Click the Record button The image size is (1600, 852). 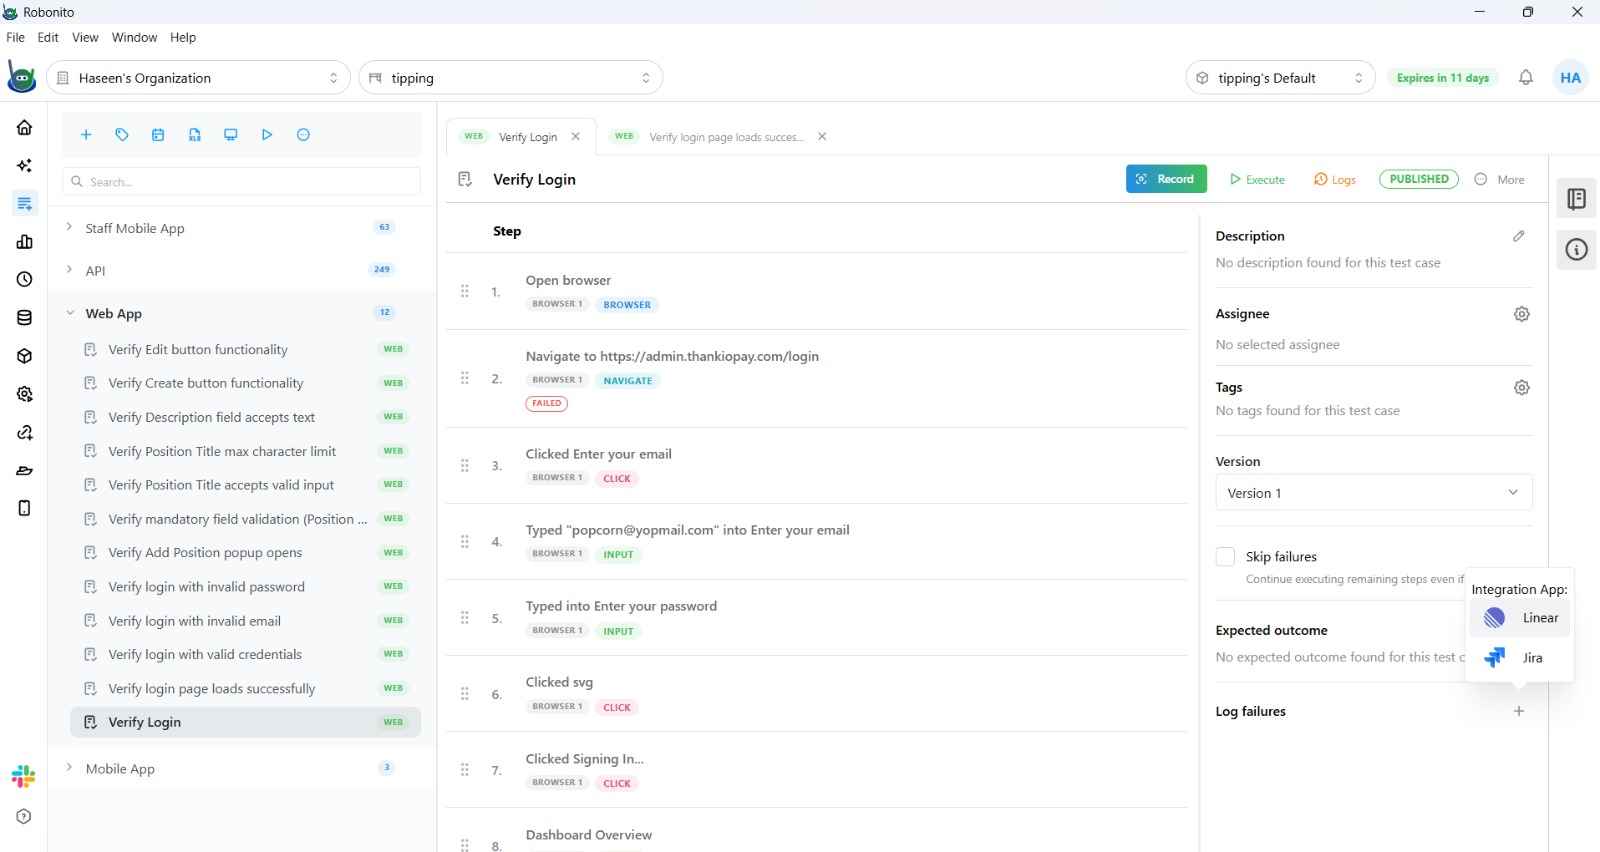pos(1166,179)
